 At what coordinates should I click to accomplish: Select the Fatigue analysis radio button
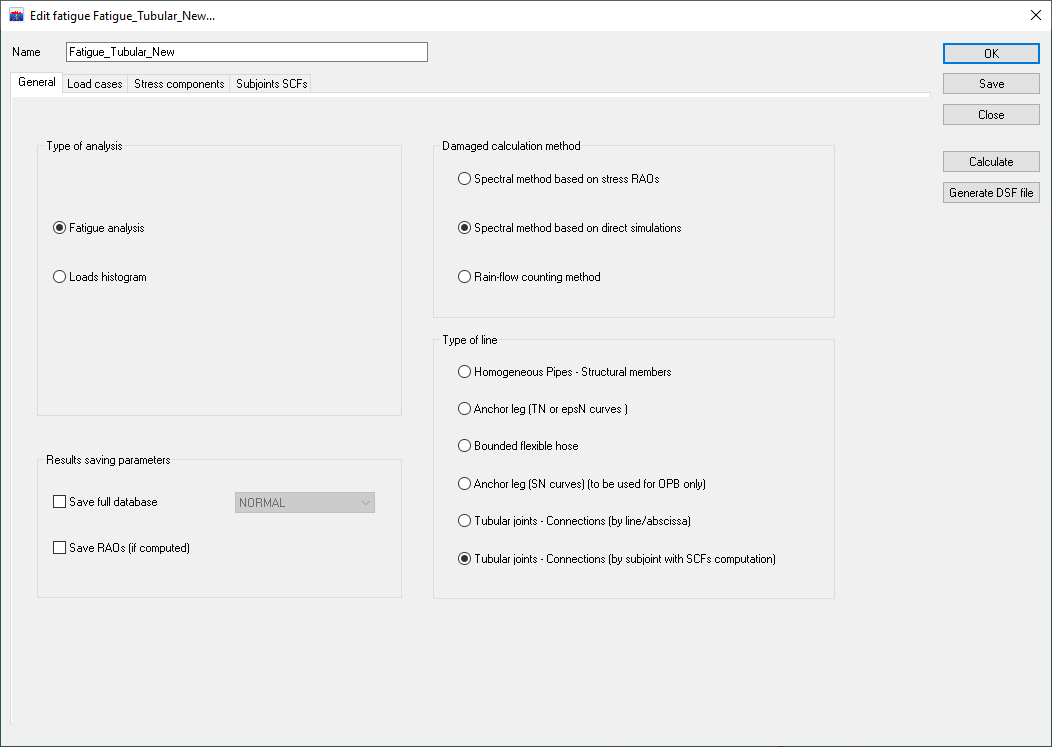(x=59, y=228)
